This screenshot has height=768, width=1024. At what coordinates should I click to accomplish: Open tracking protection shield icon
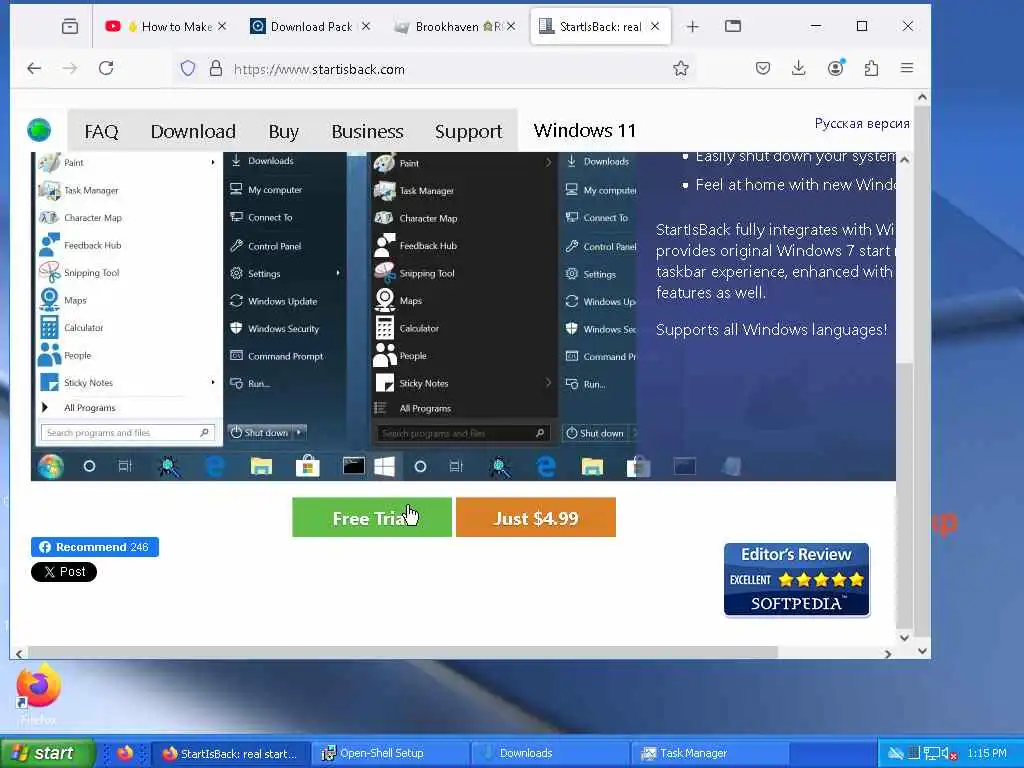(x=187, y=69)
